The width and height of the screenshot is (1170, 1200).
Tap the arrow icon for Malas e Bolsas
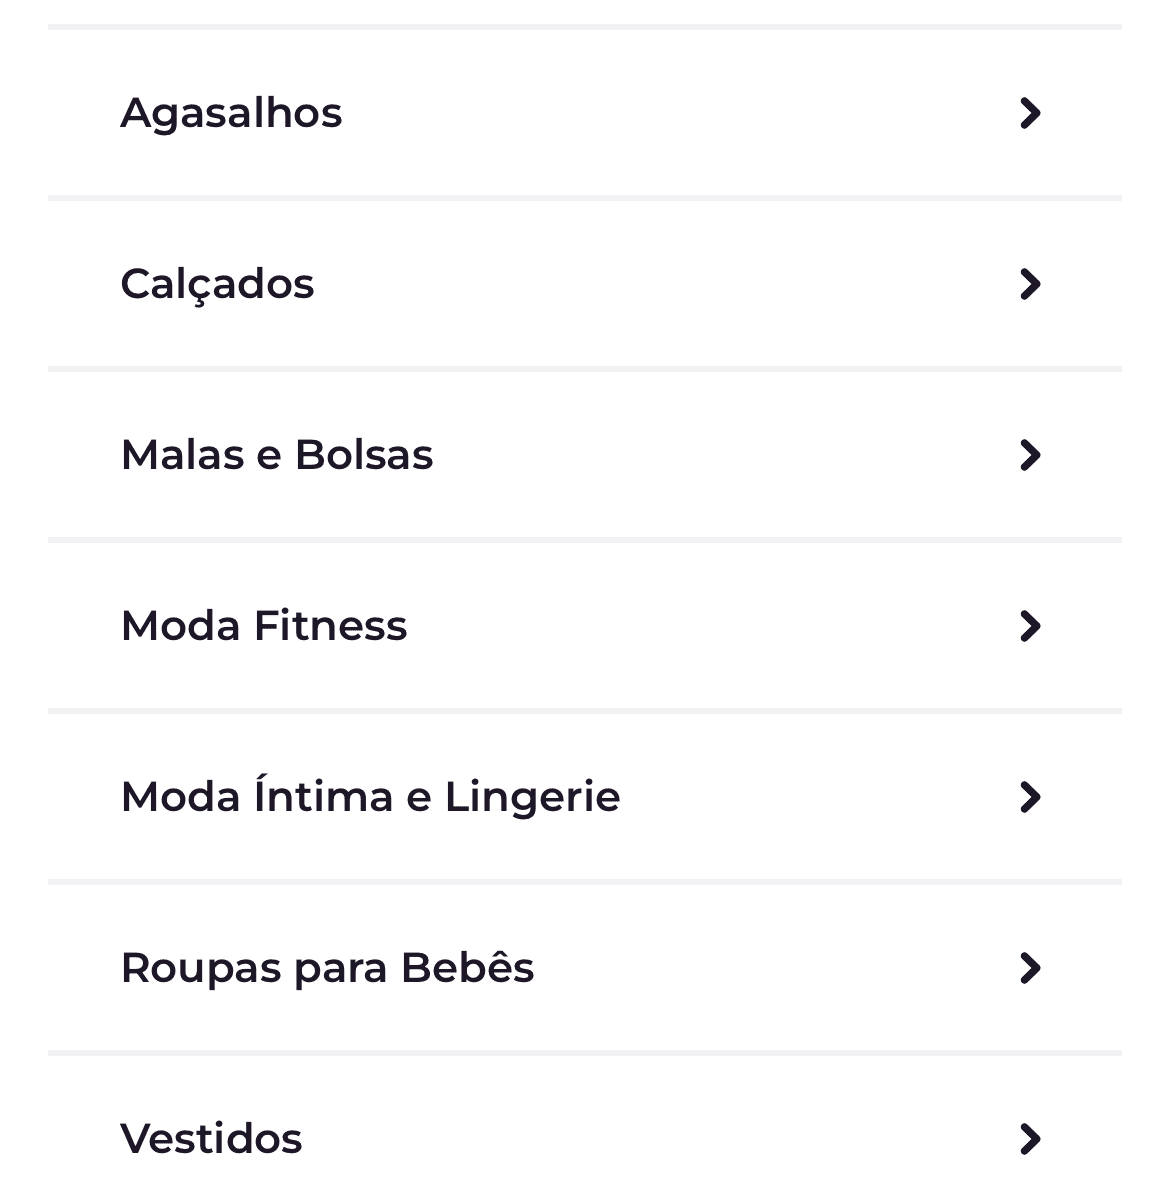1030,455
